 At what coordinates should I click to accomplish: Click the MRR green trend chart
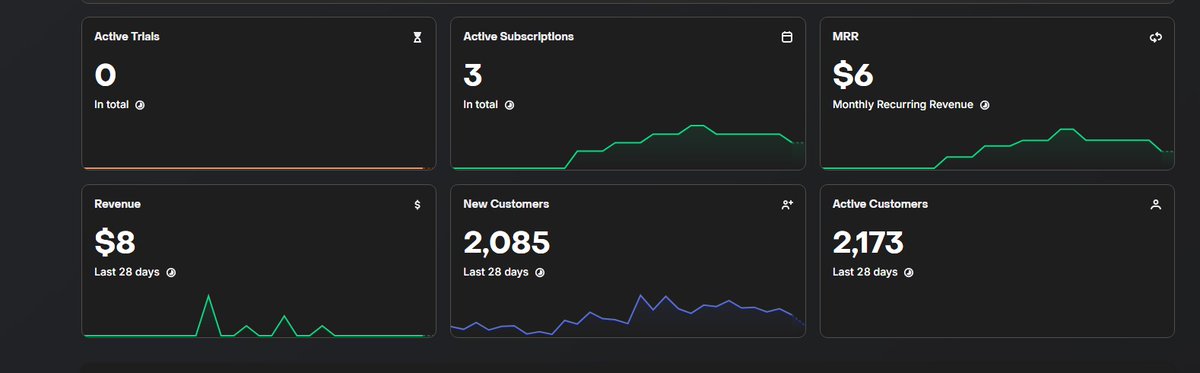(x=997, y=148)
